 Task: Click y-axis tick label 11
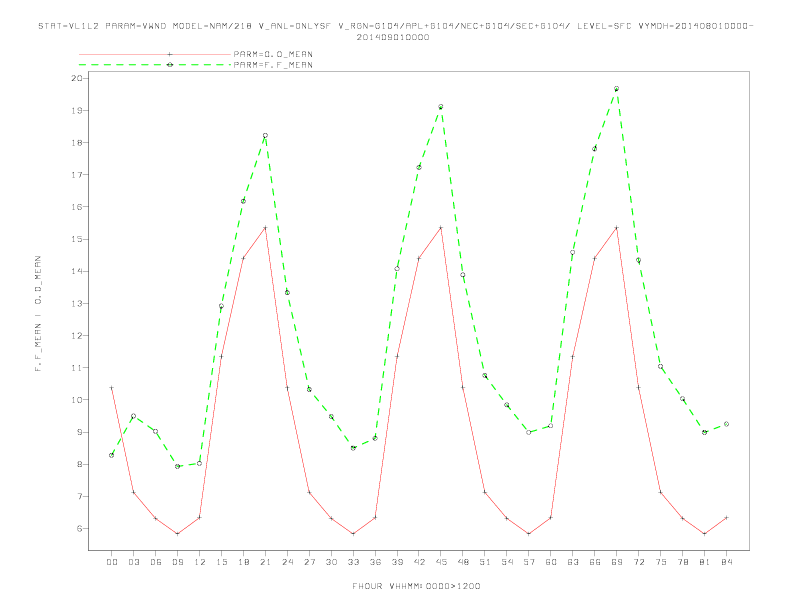77,368
